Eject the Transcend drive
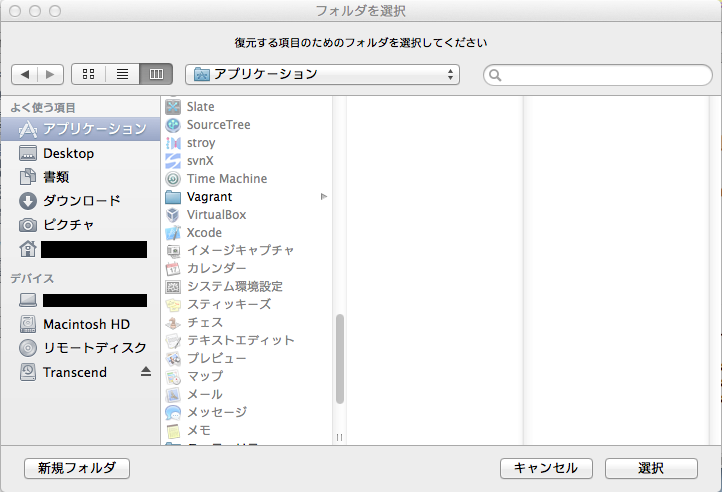Image resolution: width=722 pixels, height=492 pixels. pyautogui.click(x=146, y=372)
